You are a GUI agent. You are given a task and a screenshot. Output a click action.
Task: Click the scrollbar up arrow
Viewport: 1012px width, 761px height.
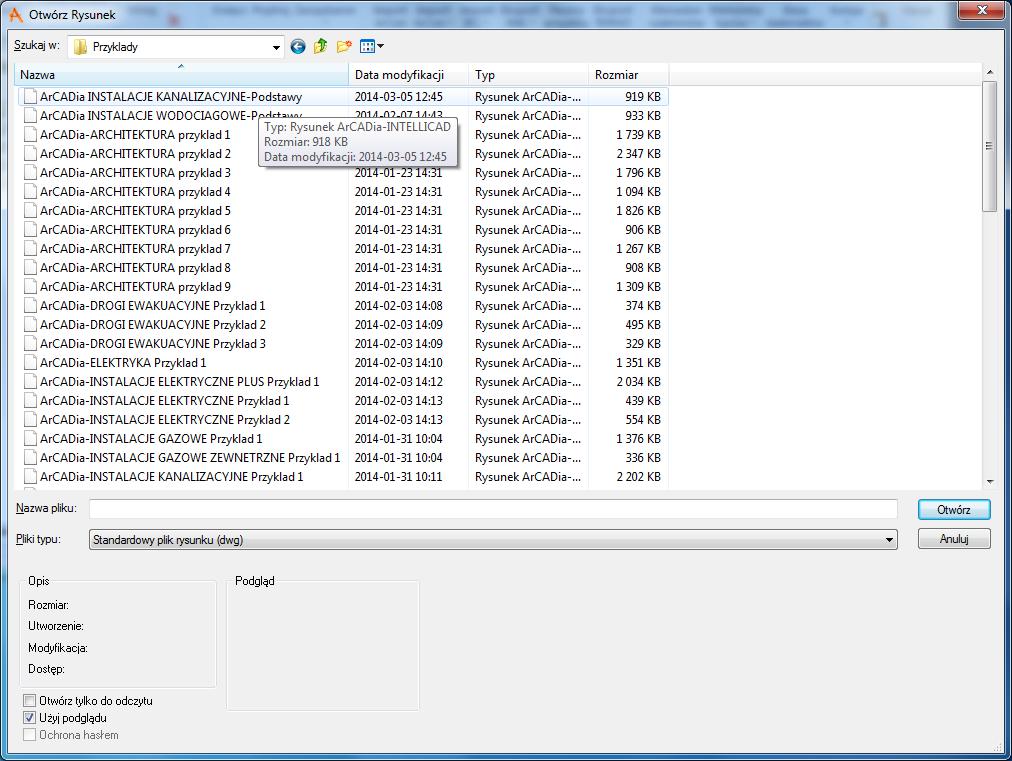[990, 72]
